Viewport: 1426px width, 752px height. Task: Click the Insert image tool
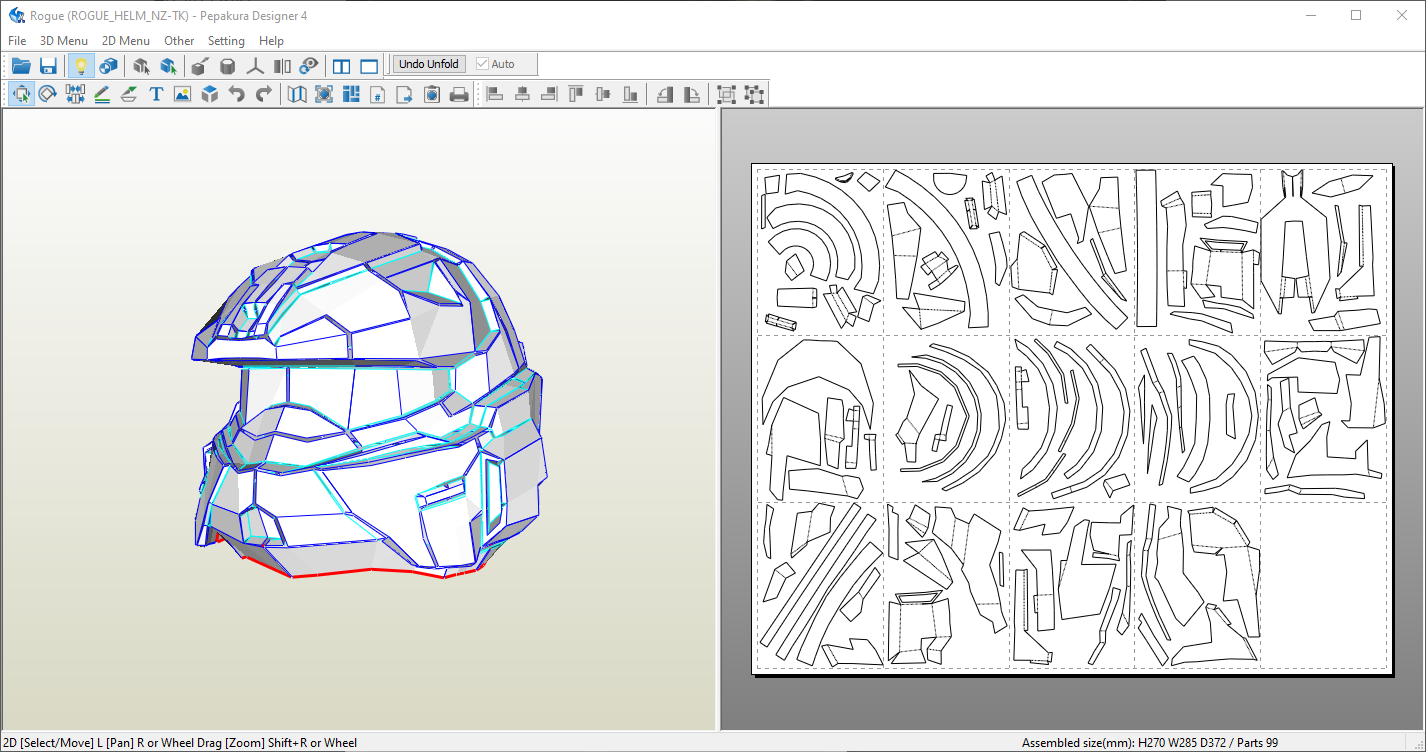182,95
